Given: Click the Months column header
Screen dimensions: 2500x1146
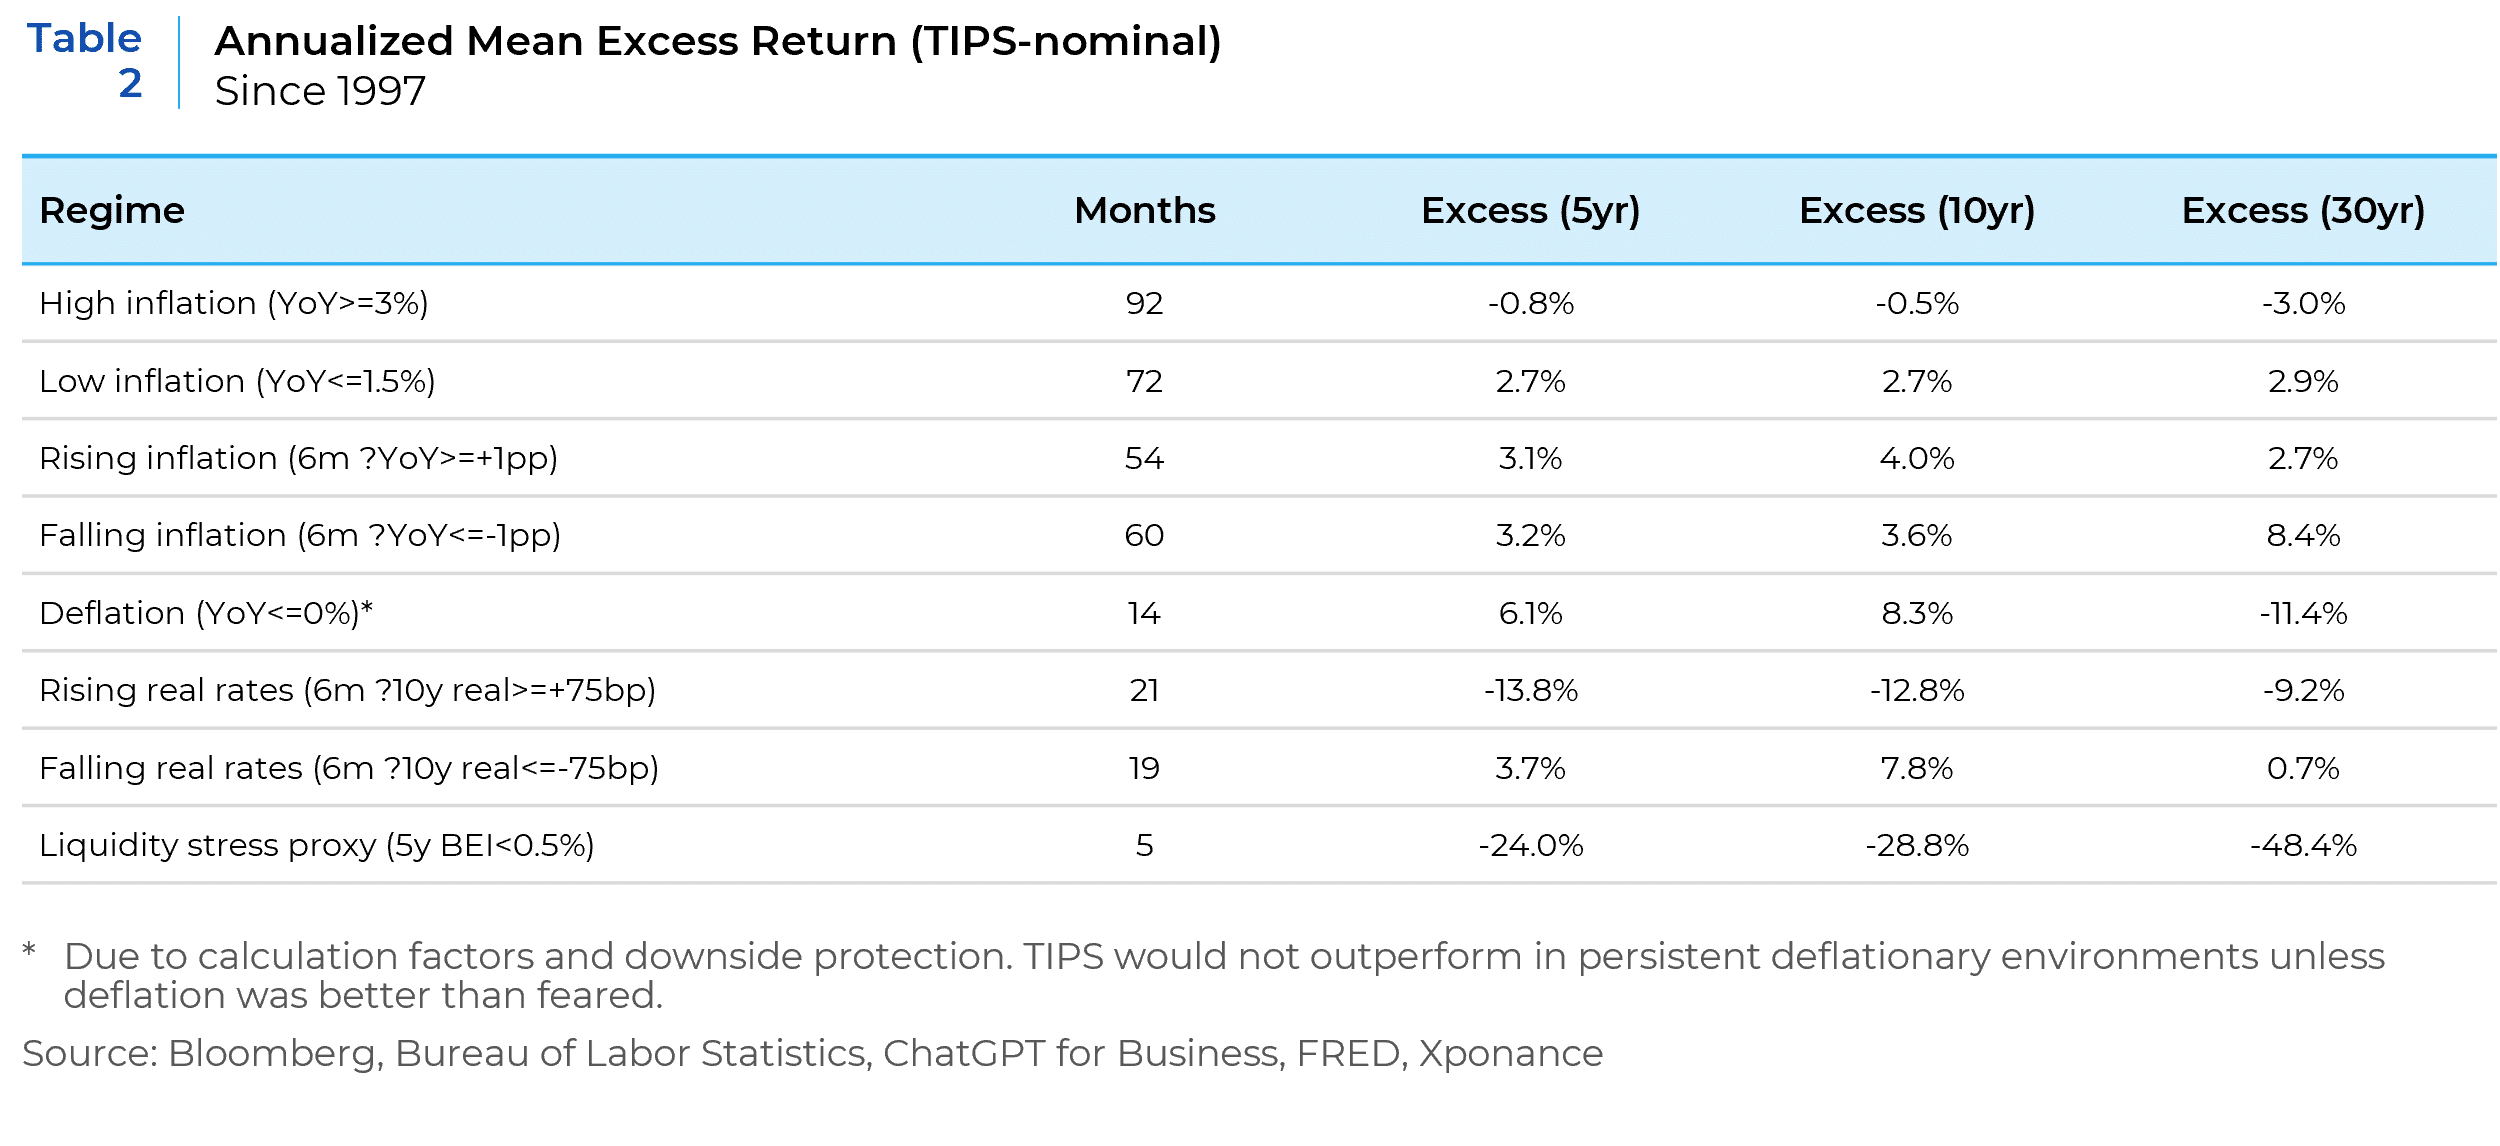Looking at the screenshot, I should [x=1144, y=211].
